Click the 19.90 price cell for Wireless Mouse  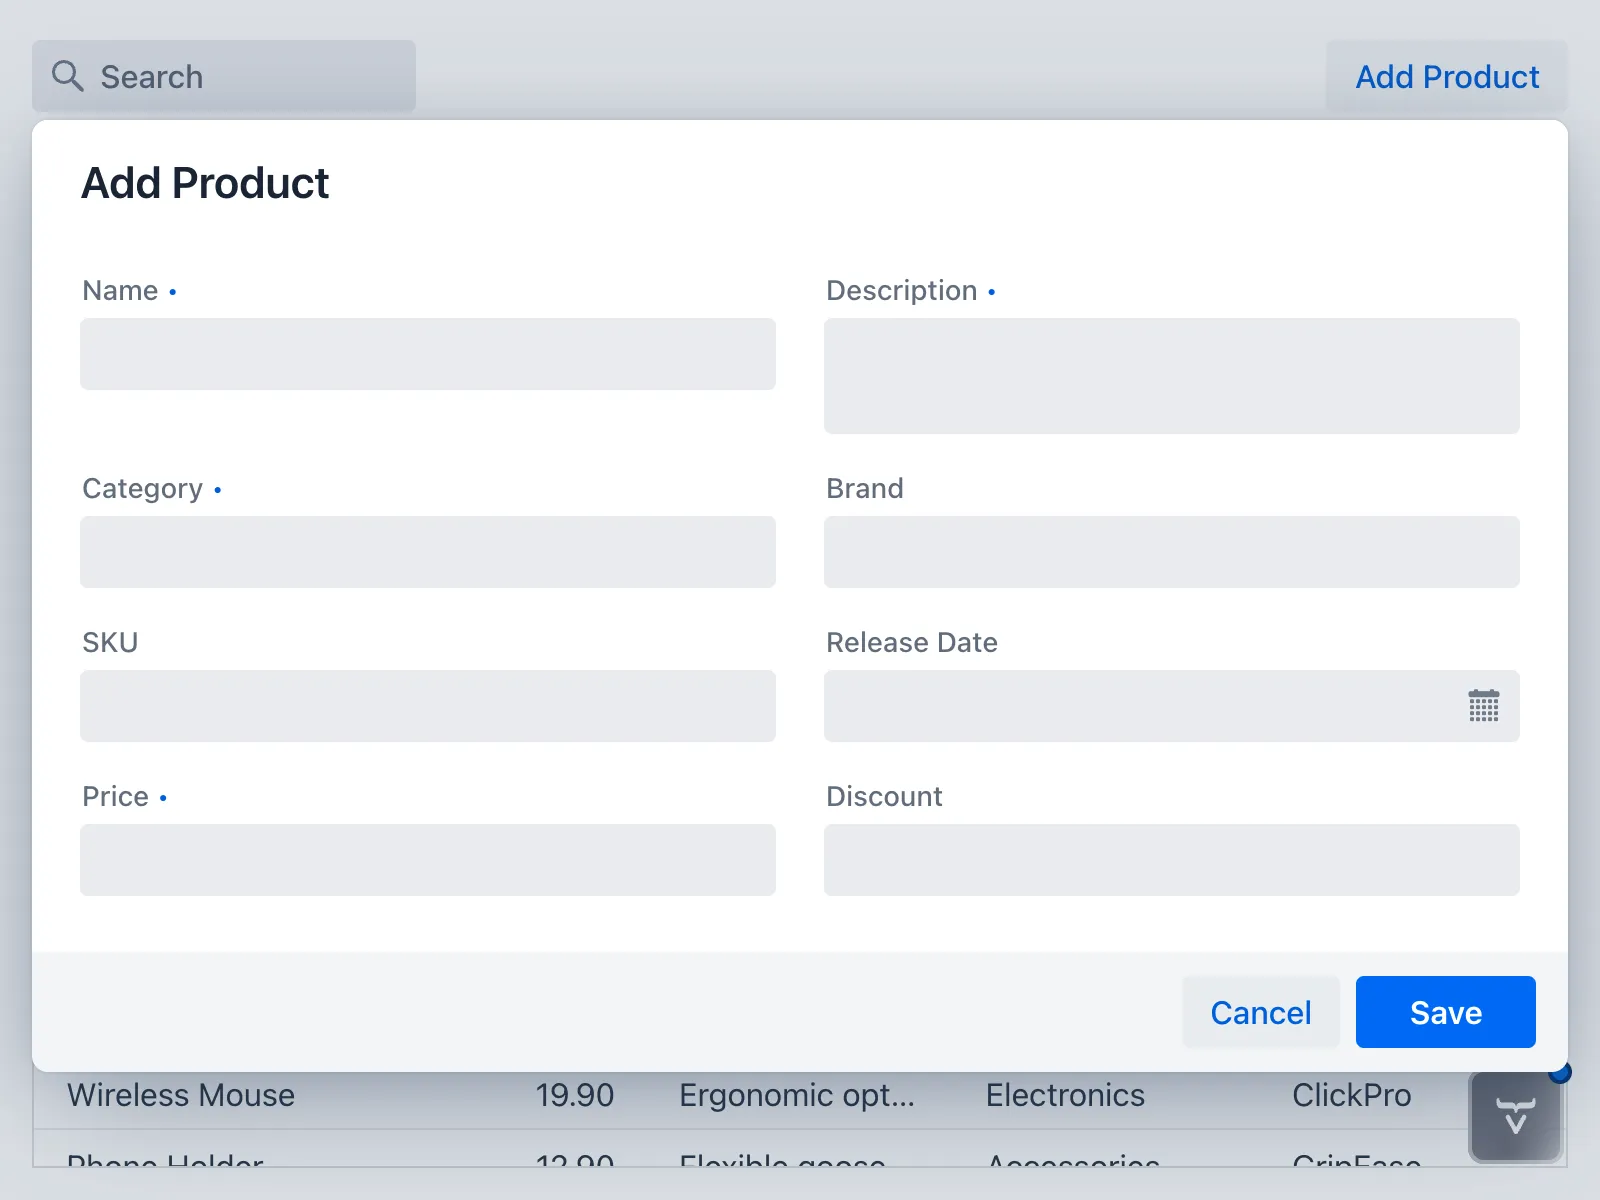575,1095
